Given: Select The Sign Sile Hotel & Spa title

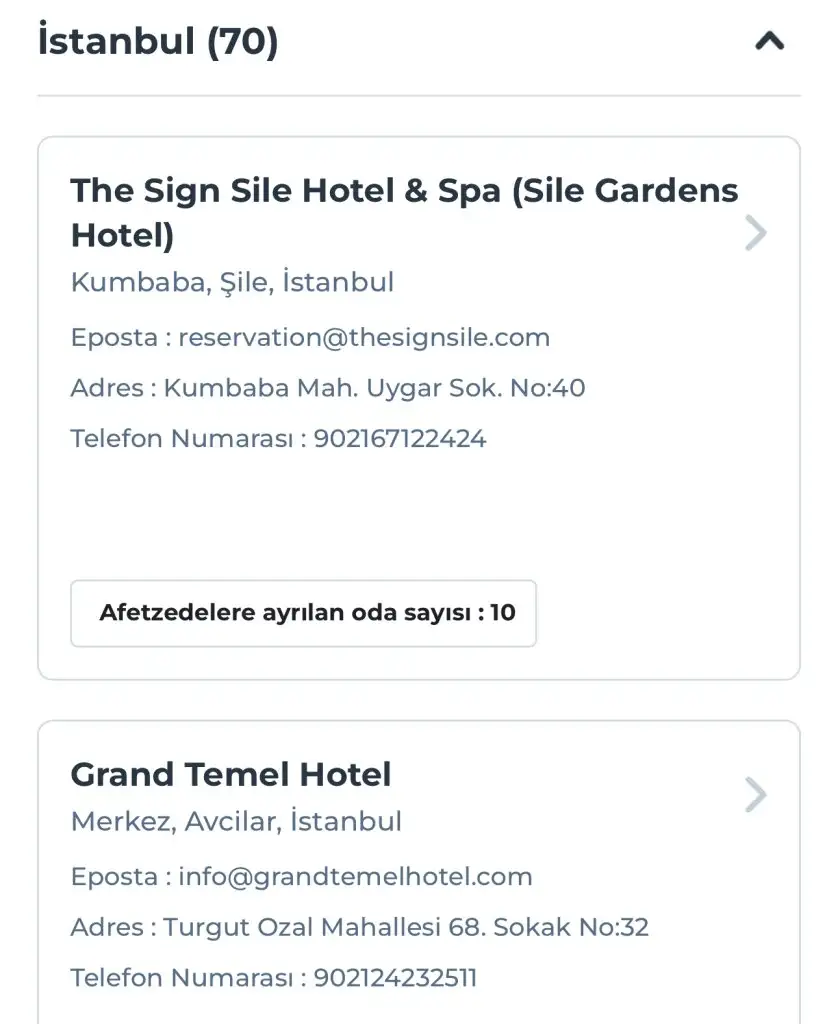Looking at the screenshot, I should coord(404,212).
